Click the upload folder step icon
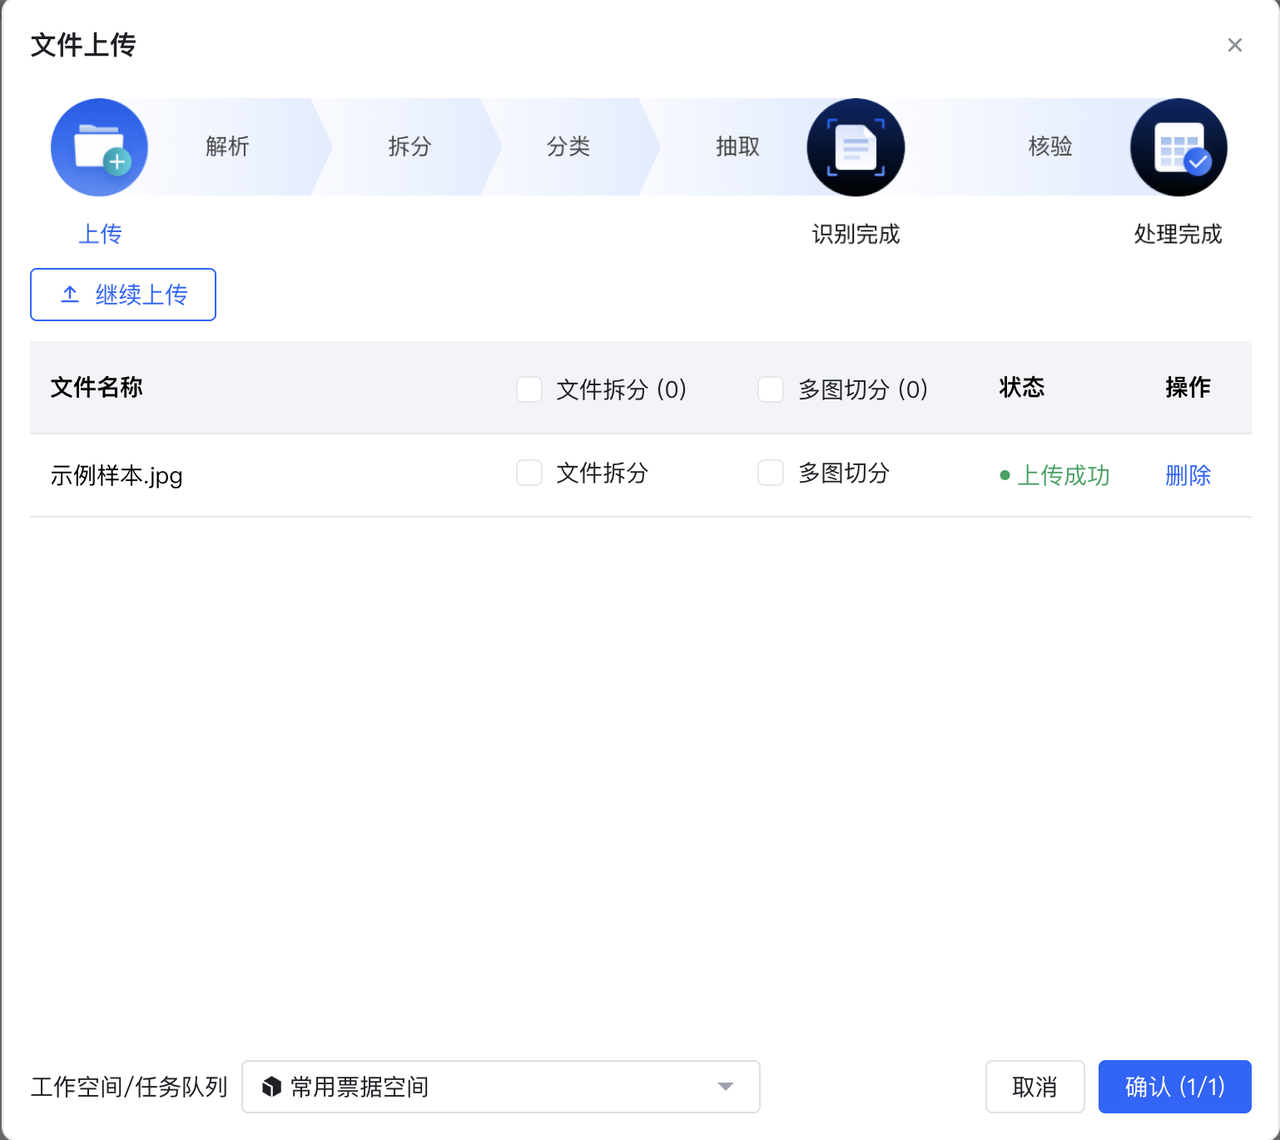The width and height of the screenshot is (1280, 1140). point(99,147)
